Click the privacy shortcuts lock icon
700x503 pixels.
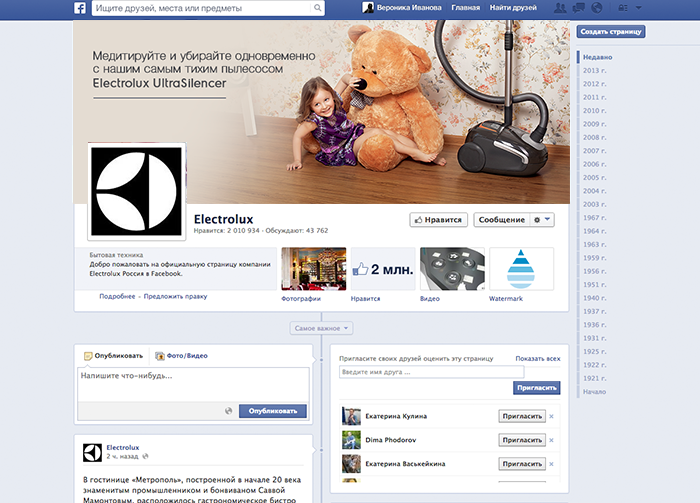[x=623, y=8]
